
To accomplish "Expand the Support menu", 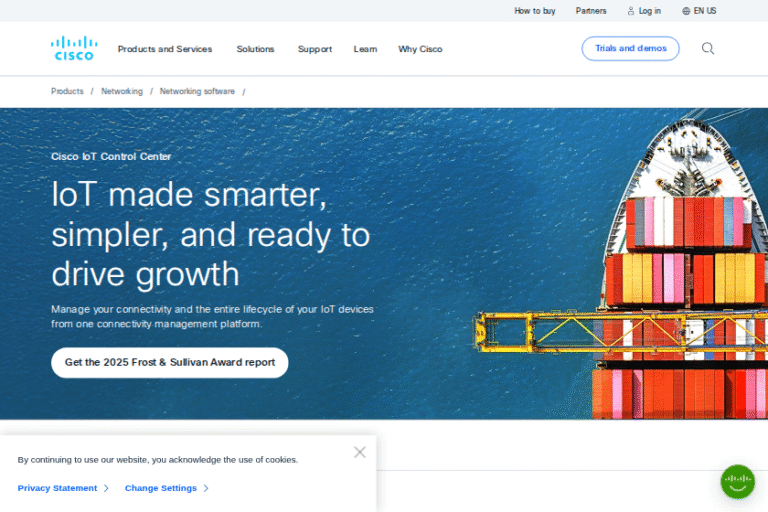I will click(x=315, y=49).
